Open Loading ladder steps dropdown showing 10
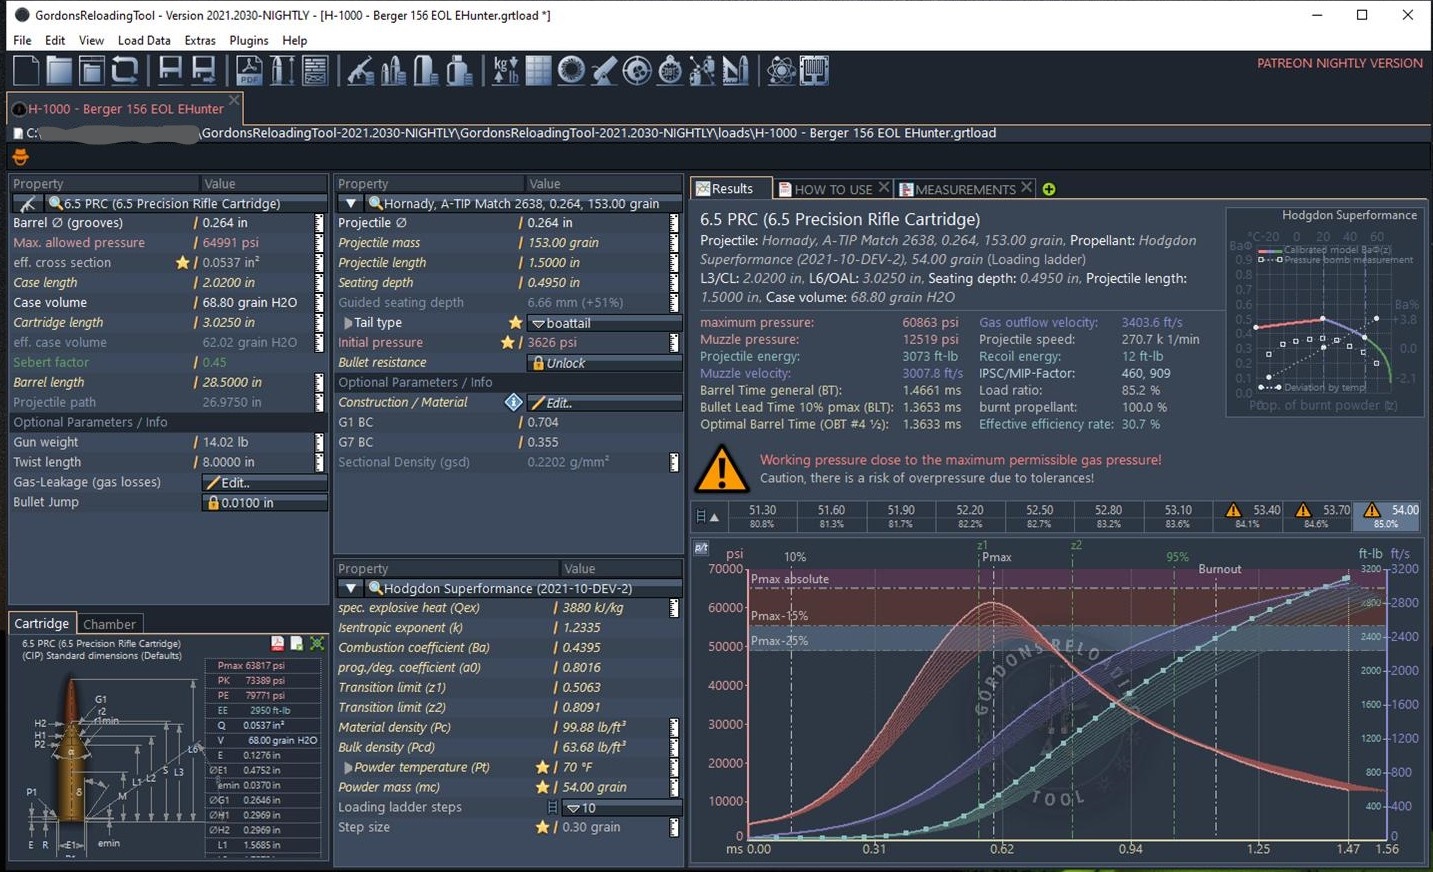The image size is (1433, 872). (620, 807)
